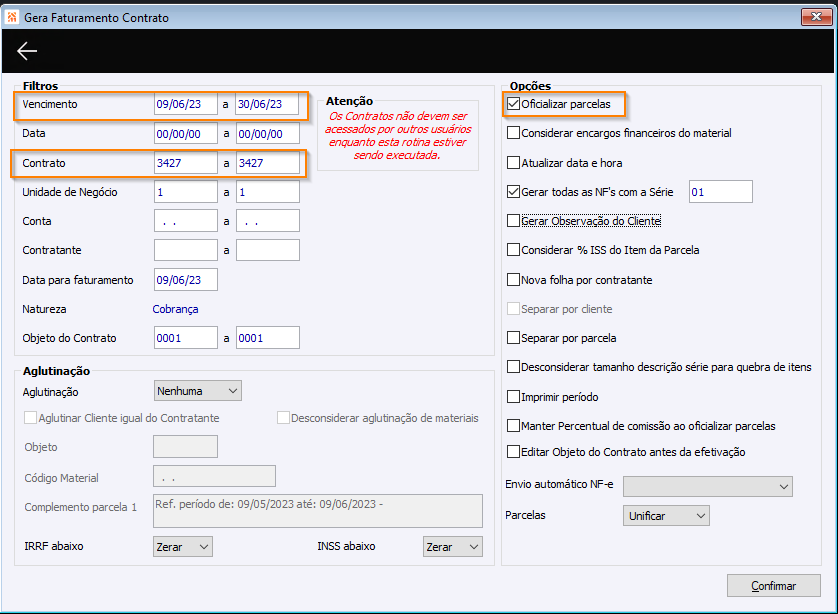Uncheck Oficializar parcelas
Viewport: 838px width, 614px height.
coord(513,104)
